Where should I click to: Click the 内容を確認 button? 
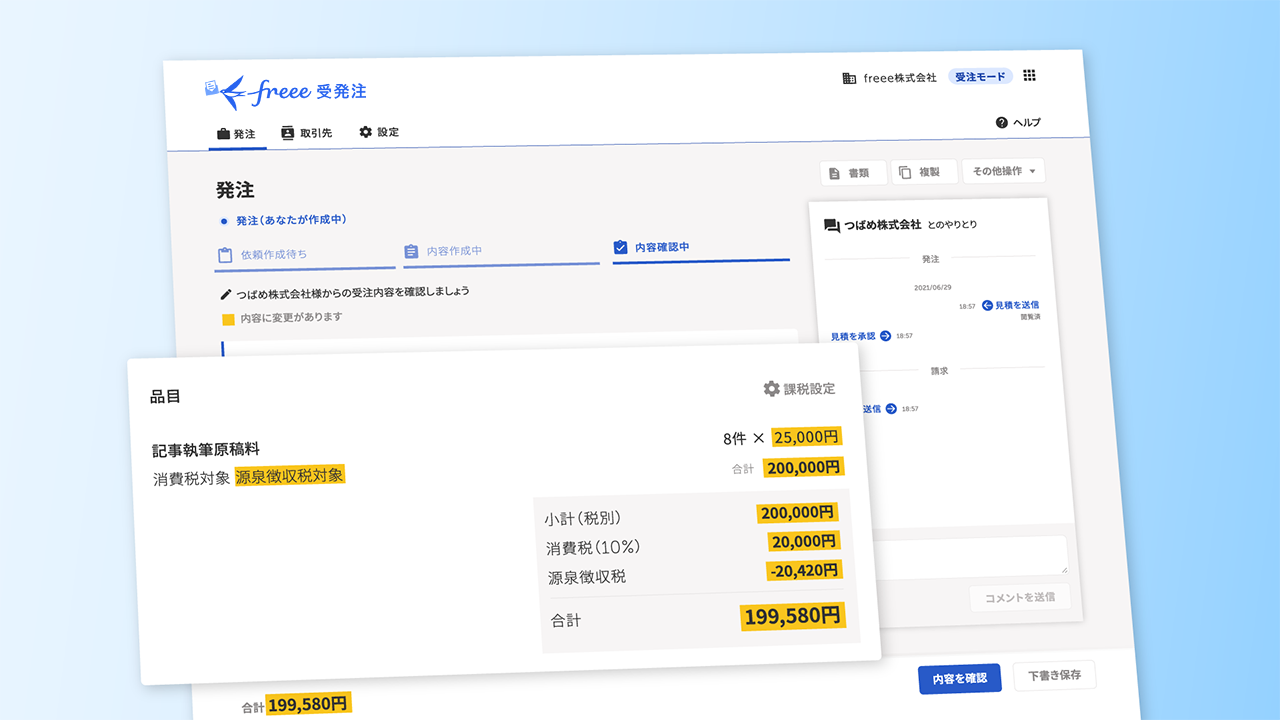coord(959,678)
